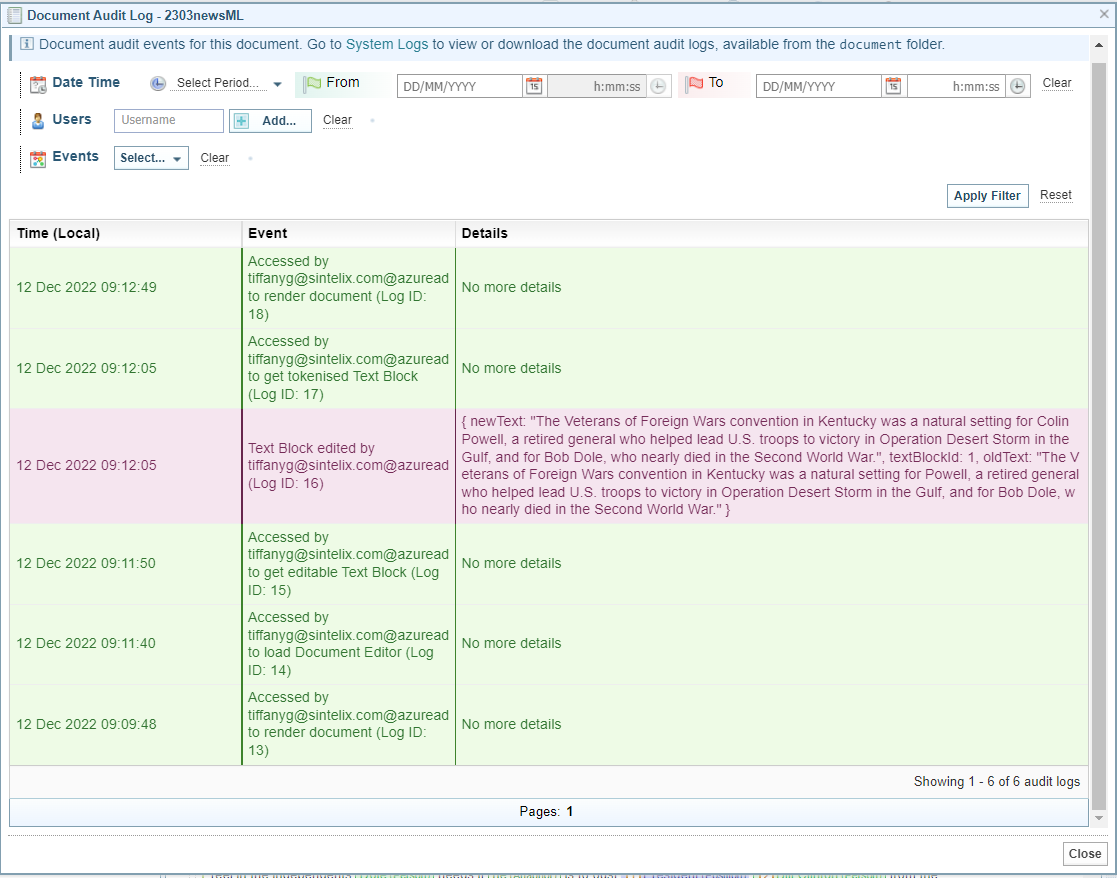Image resolution: width=1117 pixels, height=878 pixels.
Task: Click the To time h:mm:ss field
Action: 955,87
